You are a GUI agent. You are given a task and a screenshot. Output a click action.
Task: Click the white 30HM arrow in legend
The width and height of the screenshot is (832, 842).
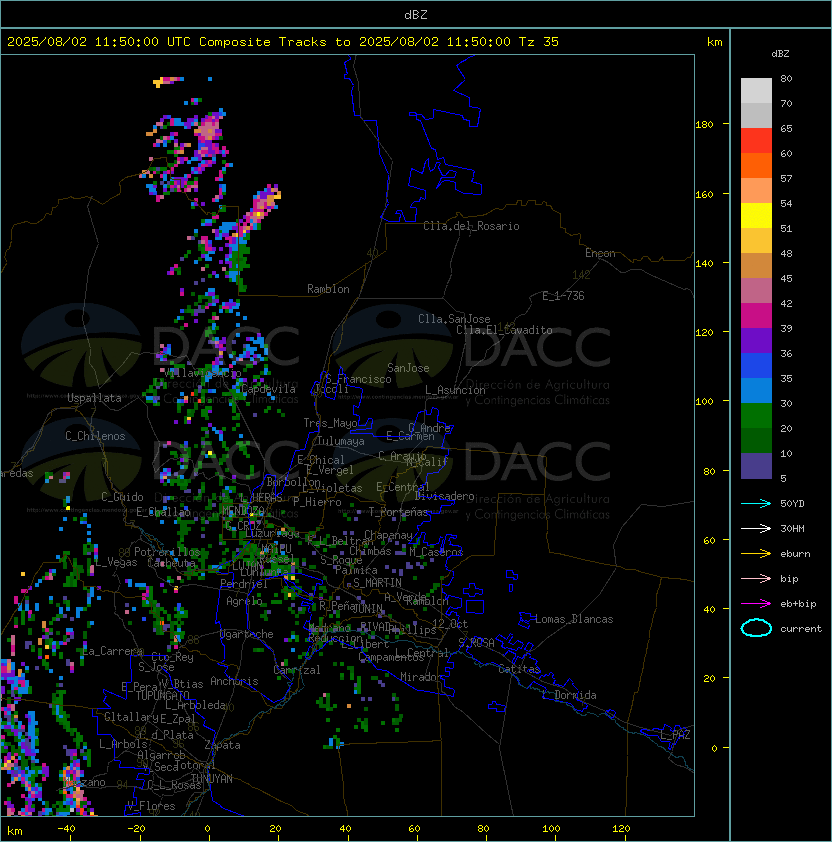(x=756, y=528)
